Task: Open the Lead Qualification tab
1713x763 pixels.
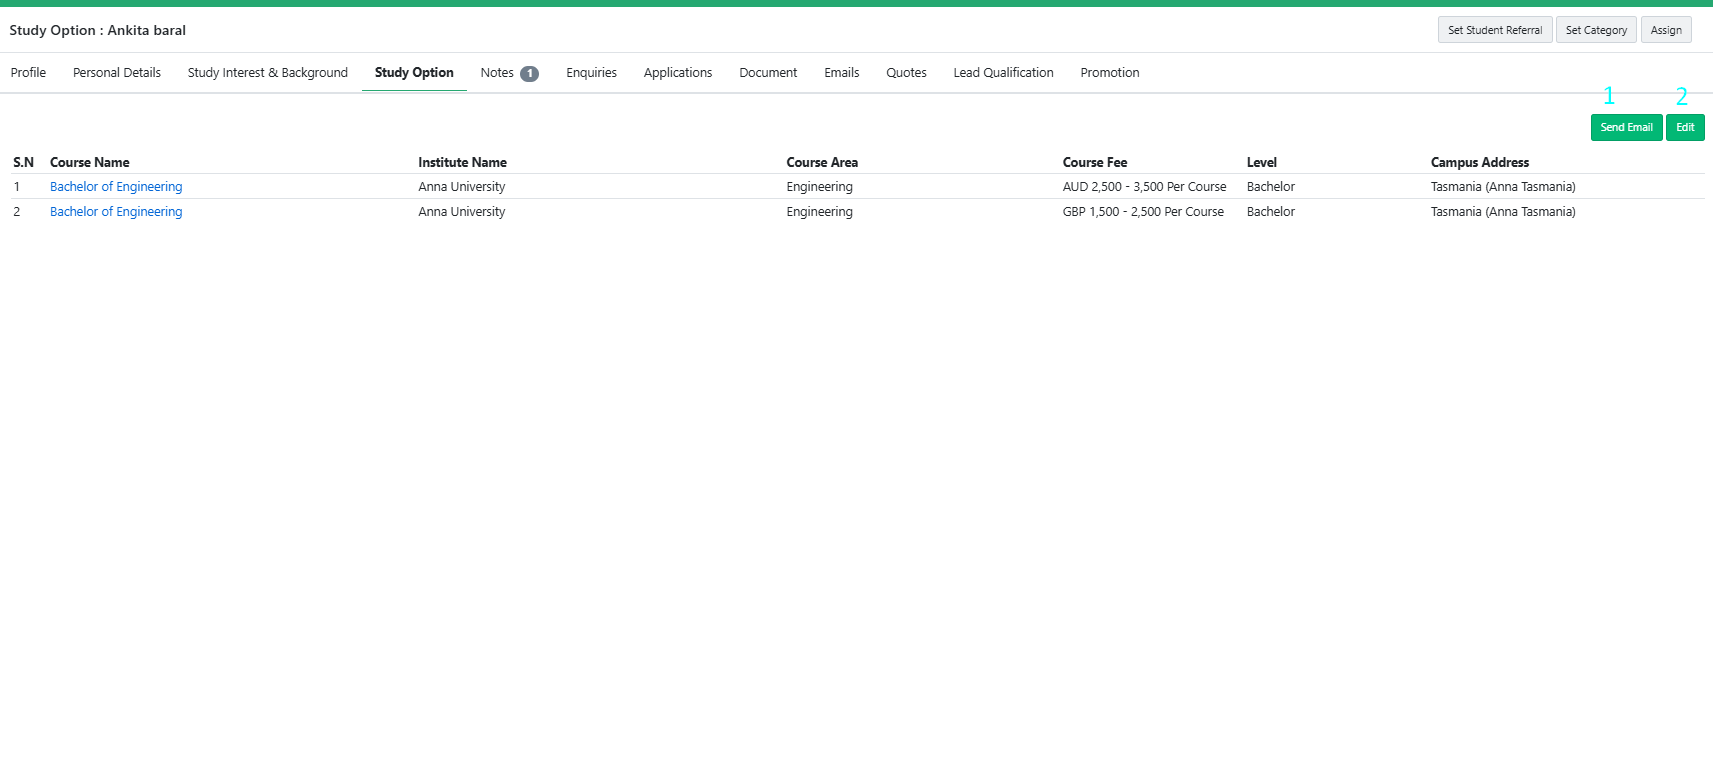Action: click(1003, 73)
